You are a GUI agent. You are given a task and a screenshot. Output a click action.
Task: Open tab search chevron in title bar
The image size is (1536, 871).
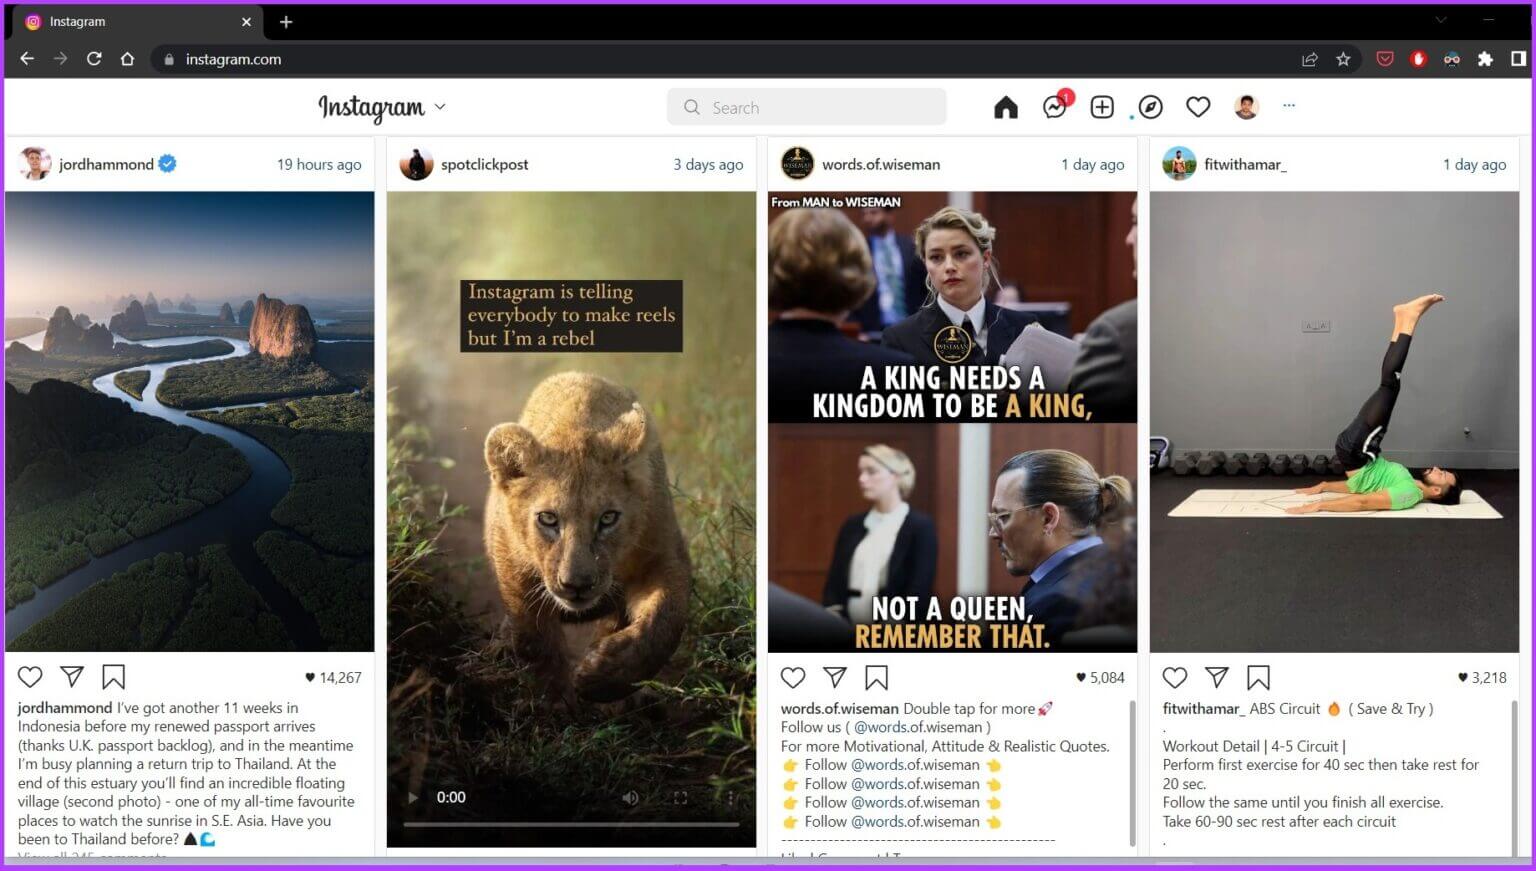pos(1440,19)
